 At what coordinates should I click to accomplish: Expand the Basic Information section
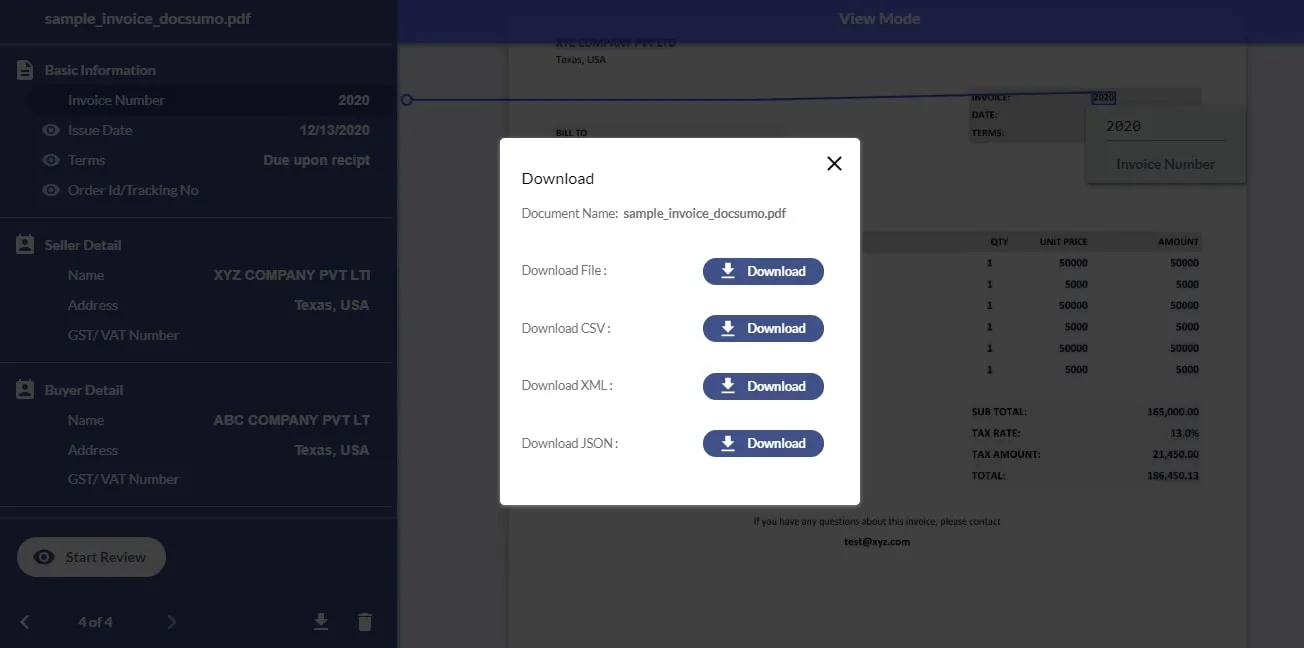point(100,69)
